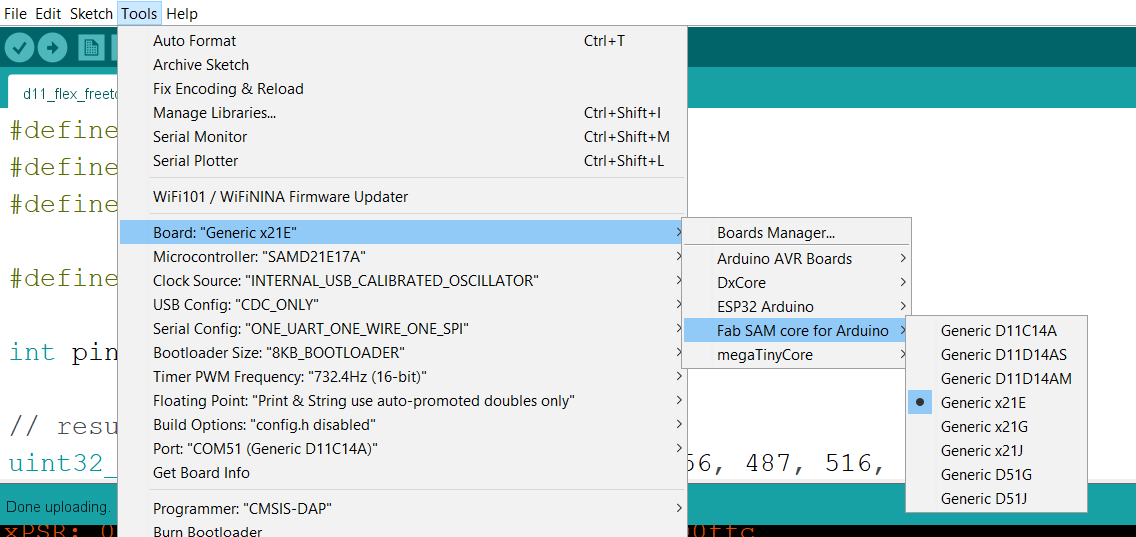Expand Port: "COM51 (Generic D11C14A)" submenu
The image size is (1136, 537).
click(x=402, y=449)
